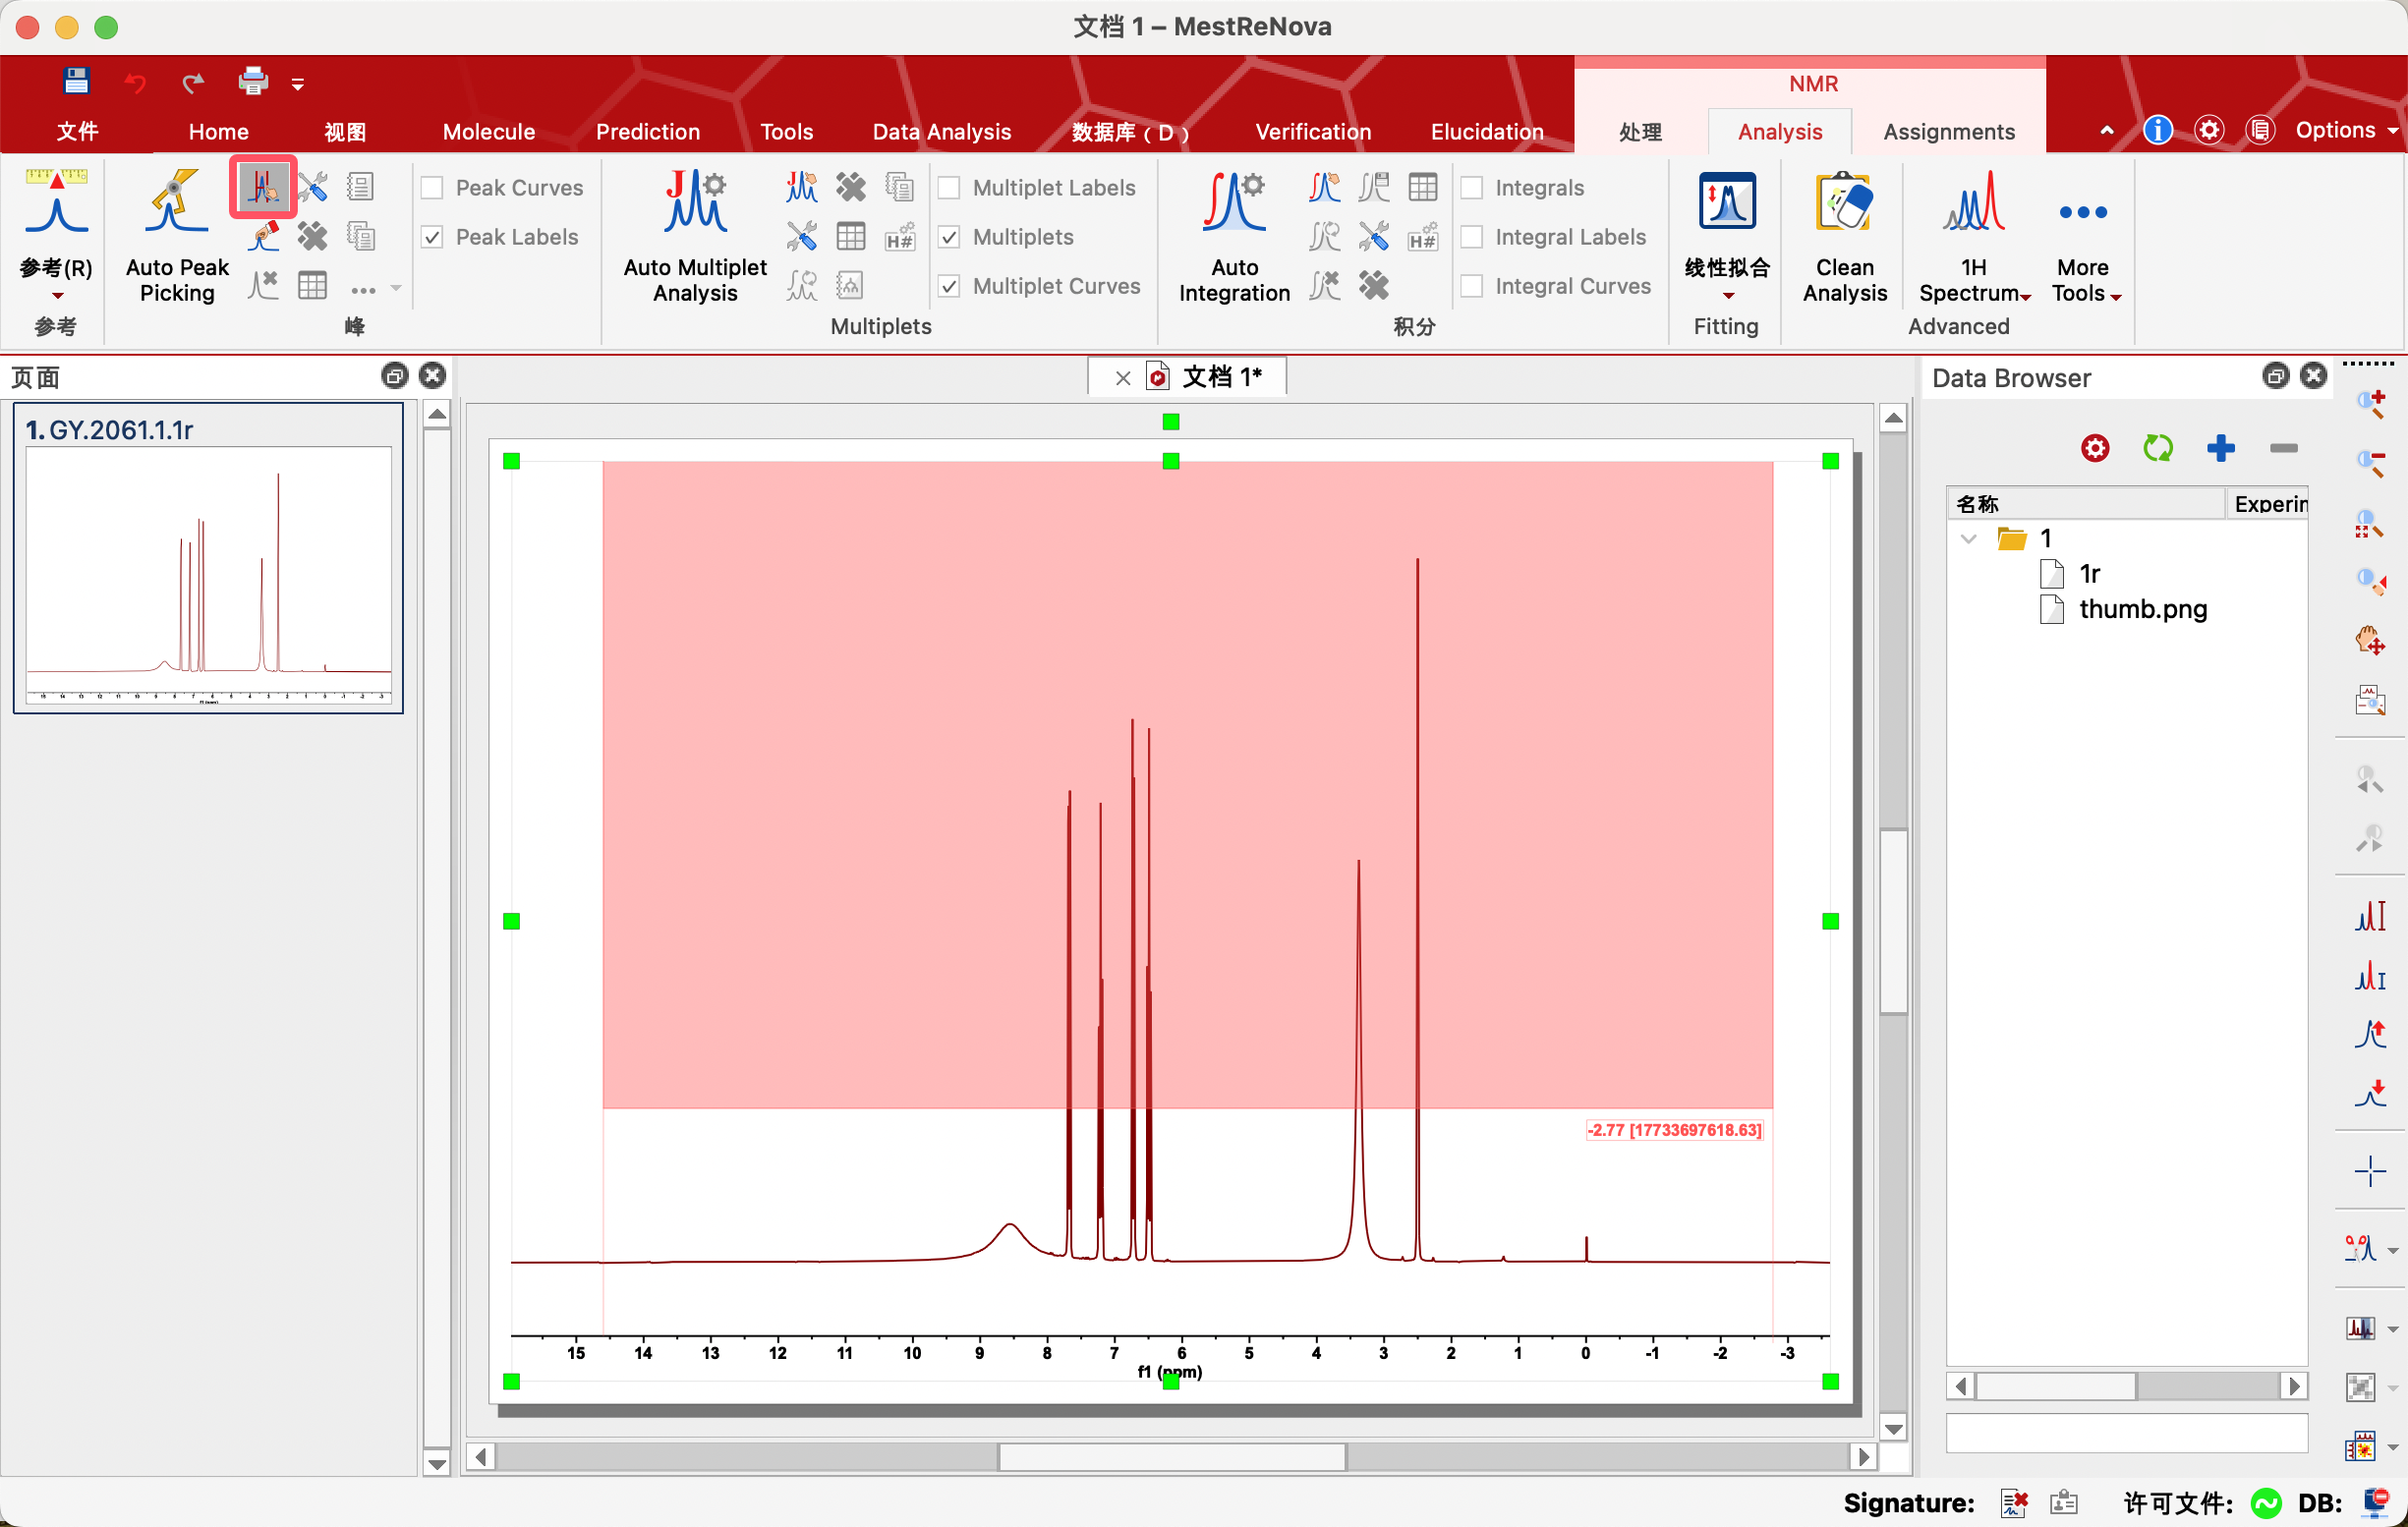
Task: Uncheck the Multiplets checkbox
Action: 950,237
